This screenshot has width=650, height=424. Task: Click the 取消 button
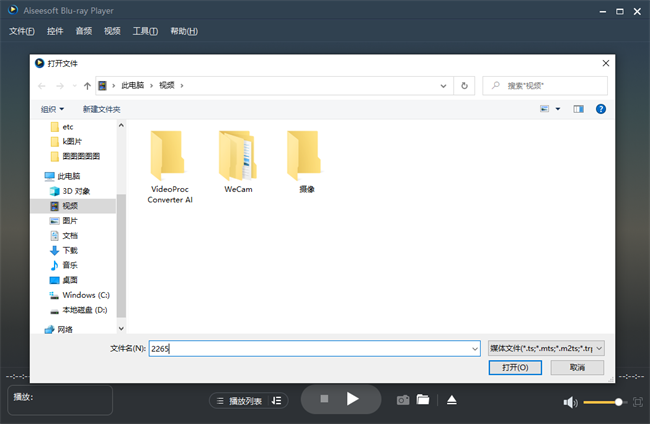click(577, 368)
